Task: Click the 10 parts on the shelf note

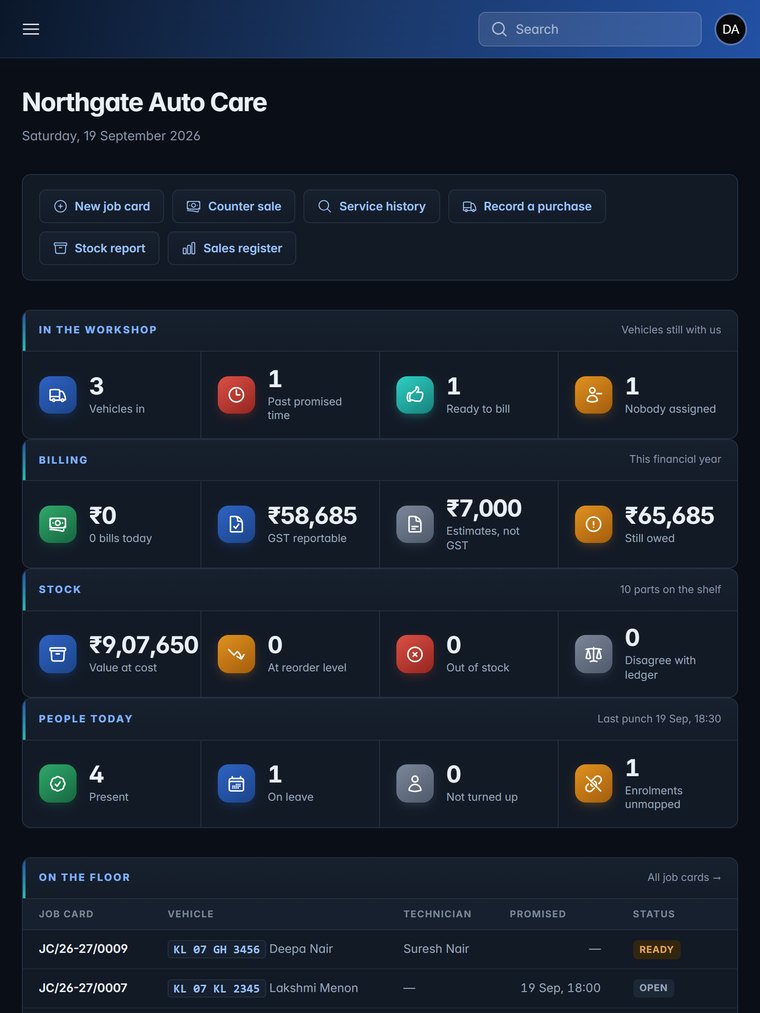Action: coord(671,589)
